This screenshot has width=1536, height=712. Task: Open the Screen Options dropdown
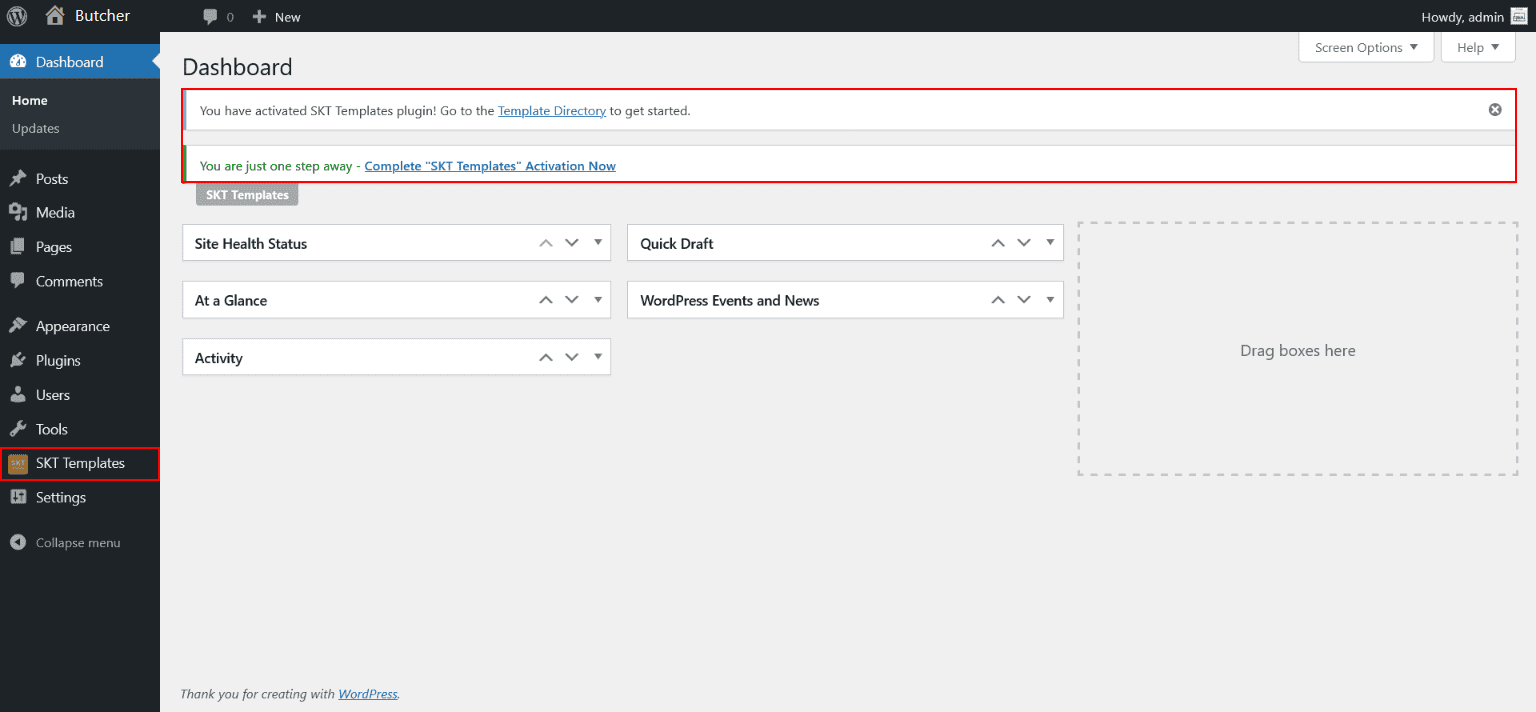point(1366,47)
